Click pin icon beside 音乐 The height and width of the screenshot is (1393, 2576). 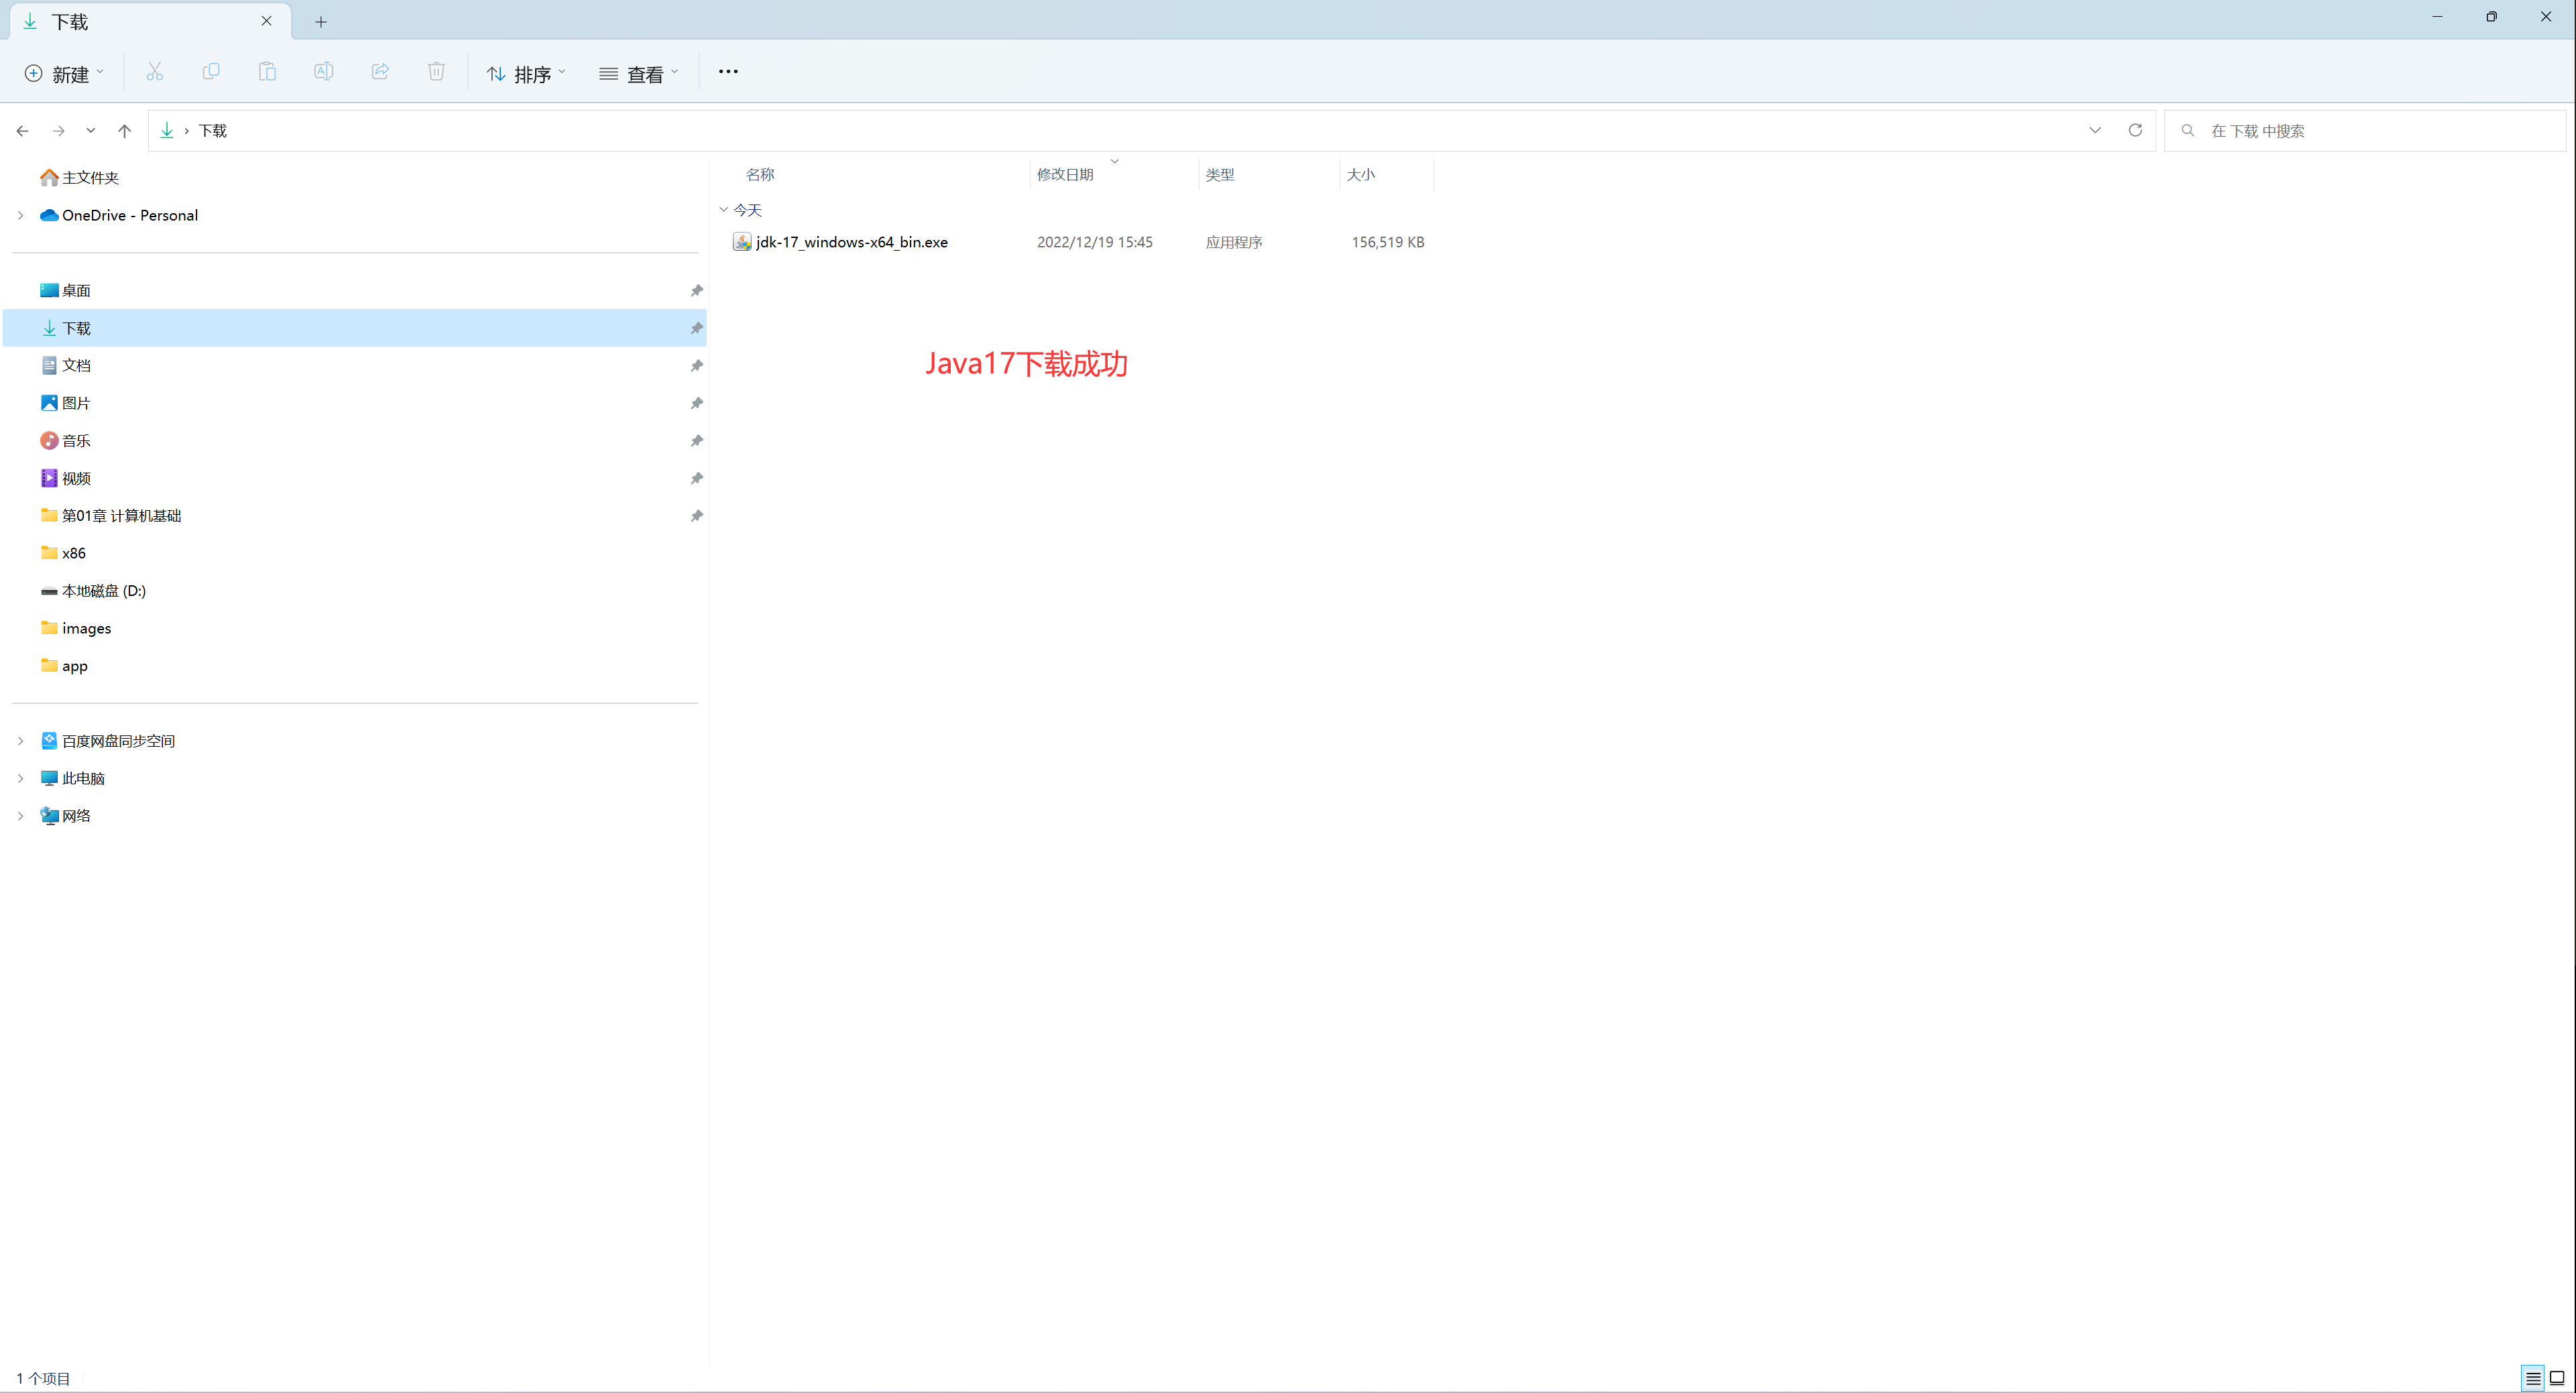tap(697, 441)
